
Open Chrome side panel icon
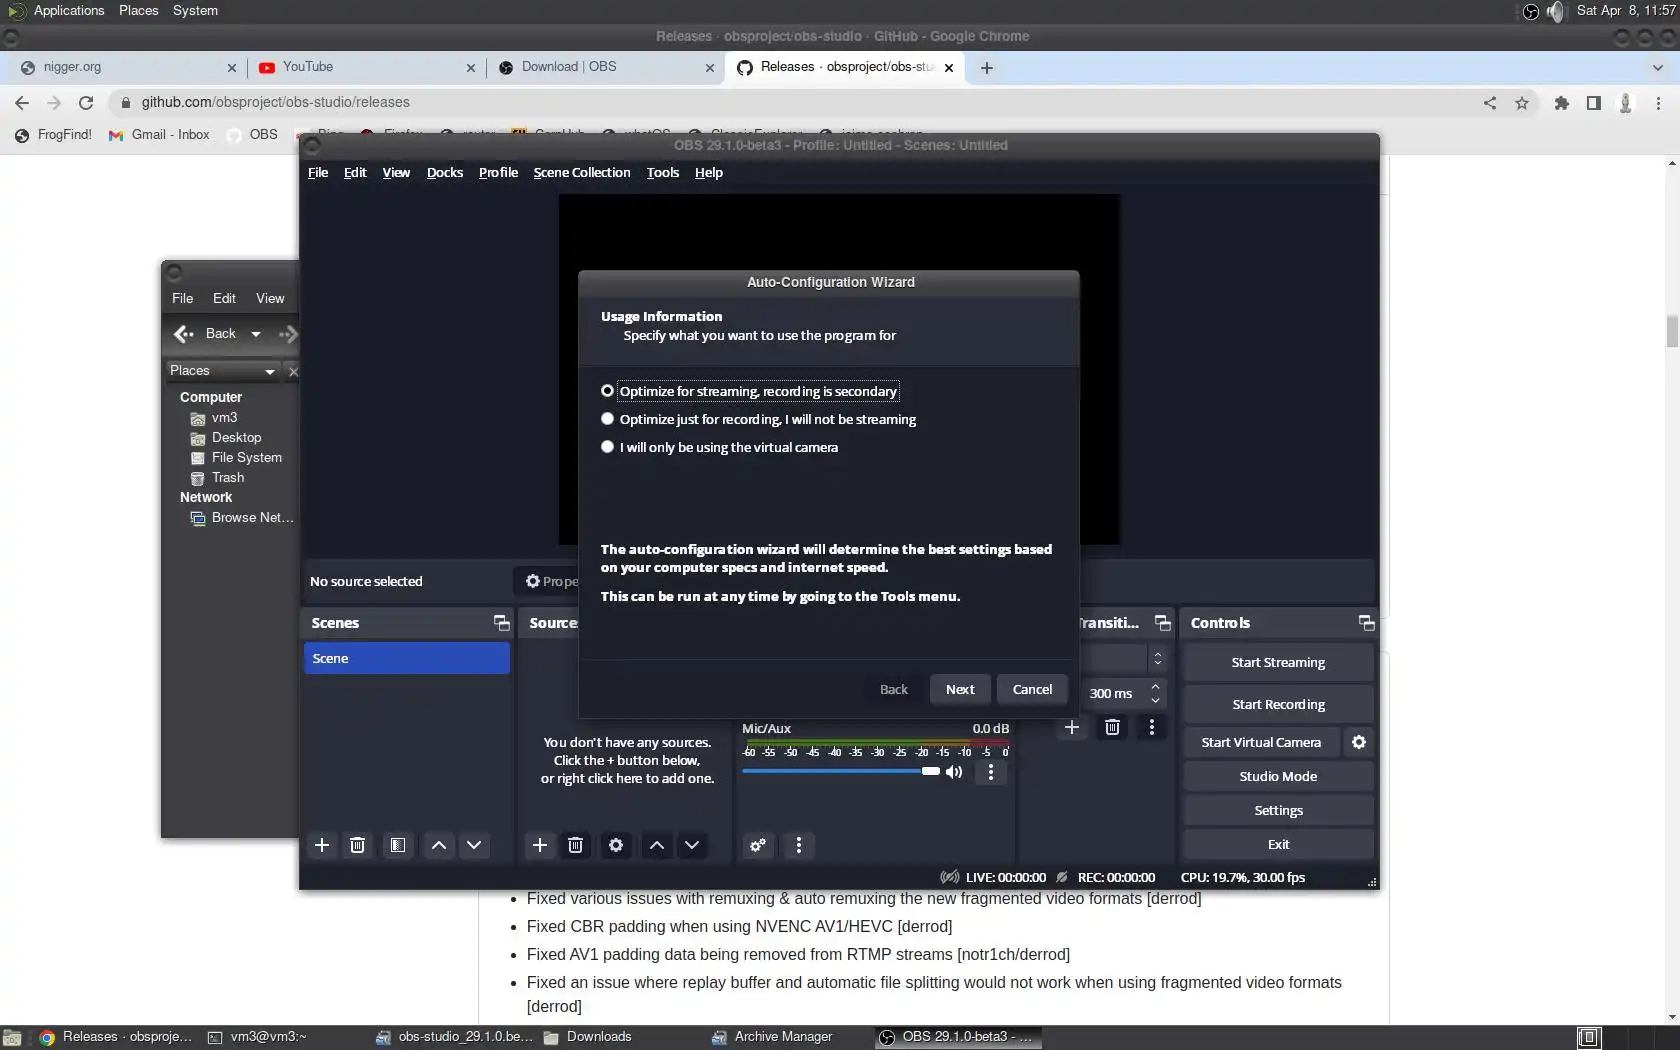tap(1594, 102)
